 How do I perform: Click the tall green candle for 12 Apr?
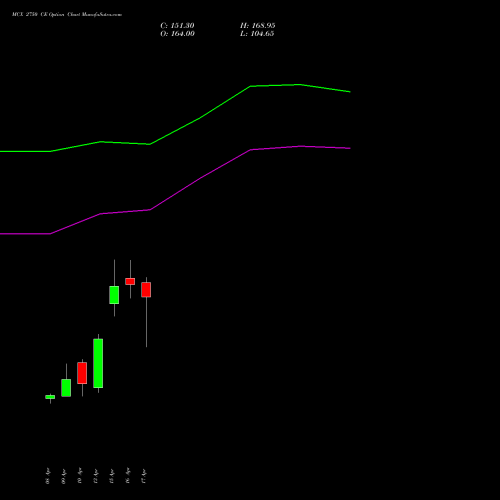[98, 363]
